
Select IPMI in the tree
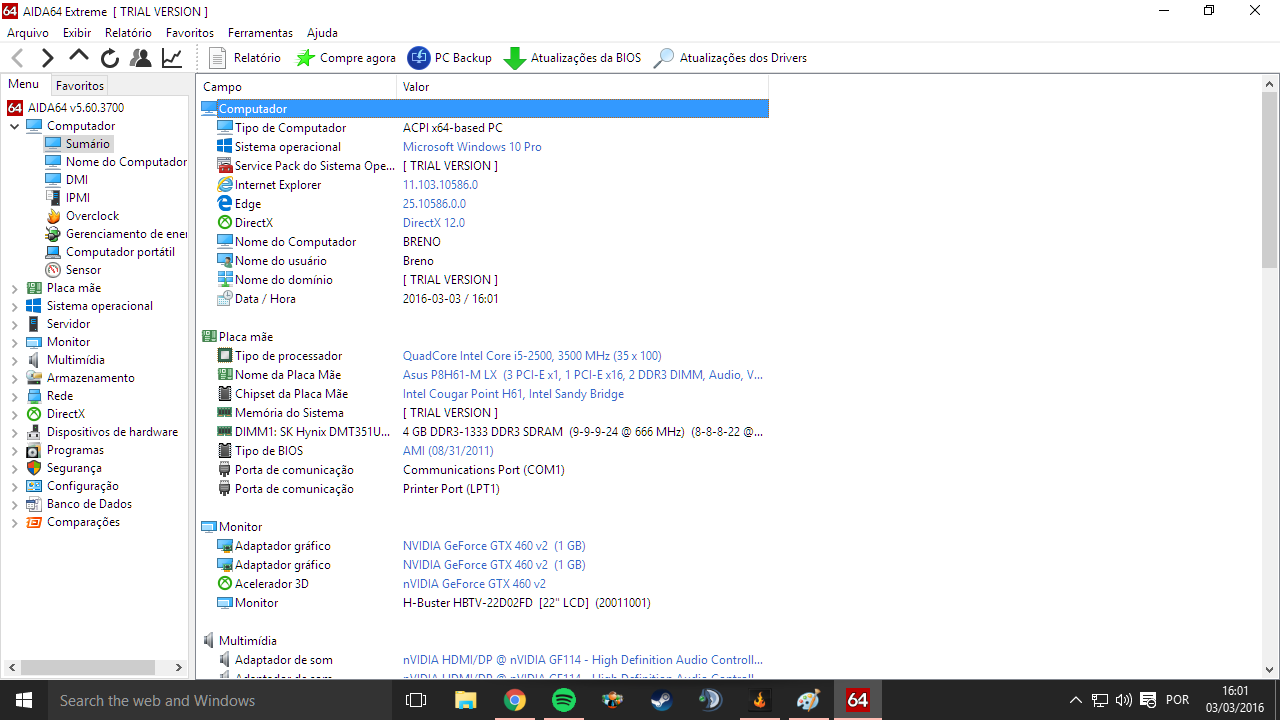78,198
